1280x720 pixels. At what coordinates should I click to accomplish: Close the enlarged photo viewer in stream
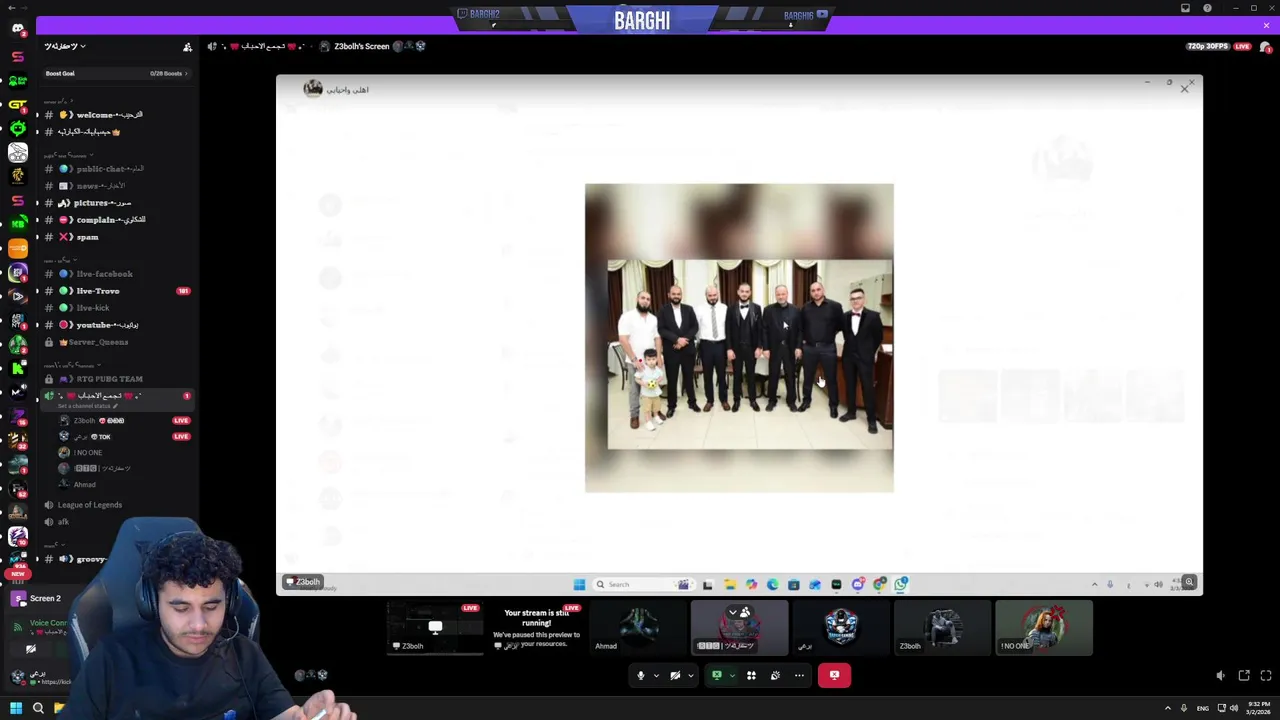tap(1185, 89)
